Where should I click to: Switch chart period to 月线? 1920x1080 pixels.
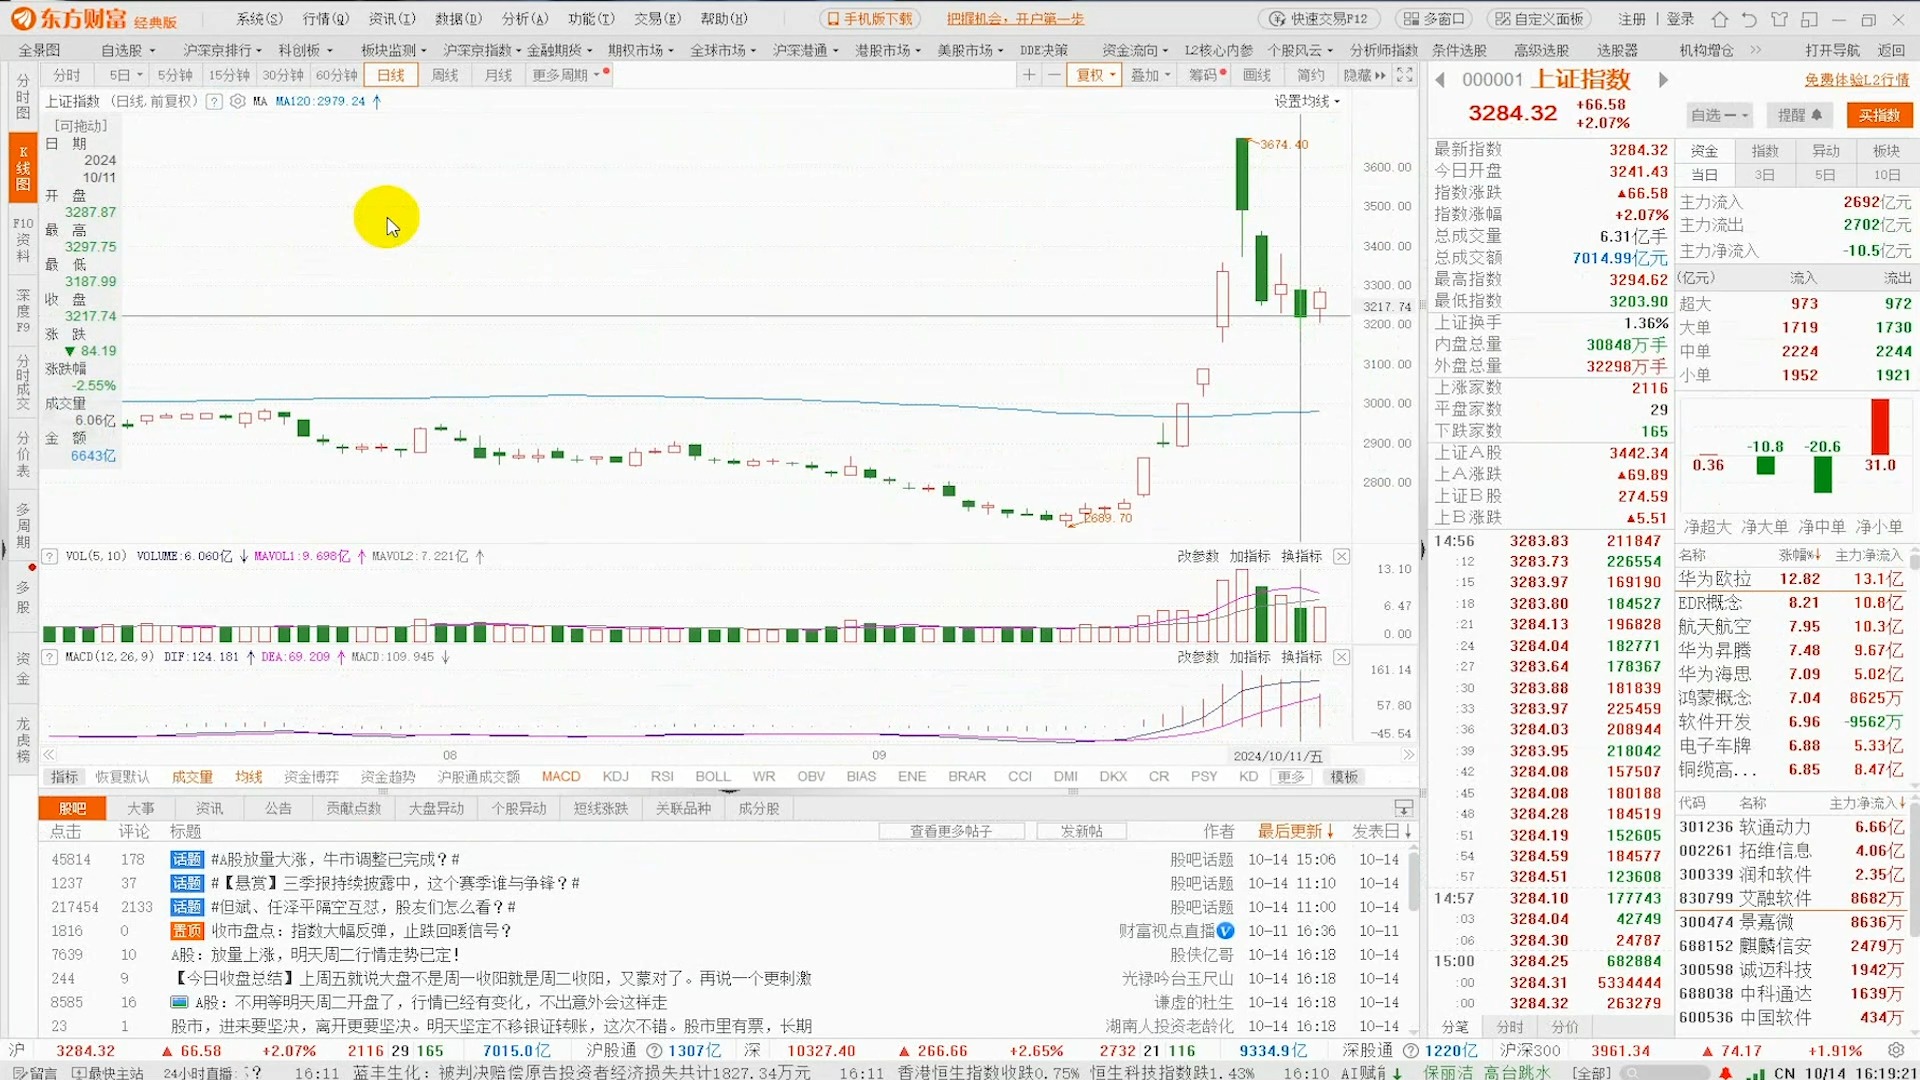[x=497, y=75]
